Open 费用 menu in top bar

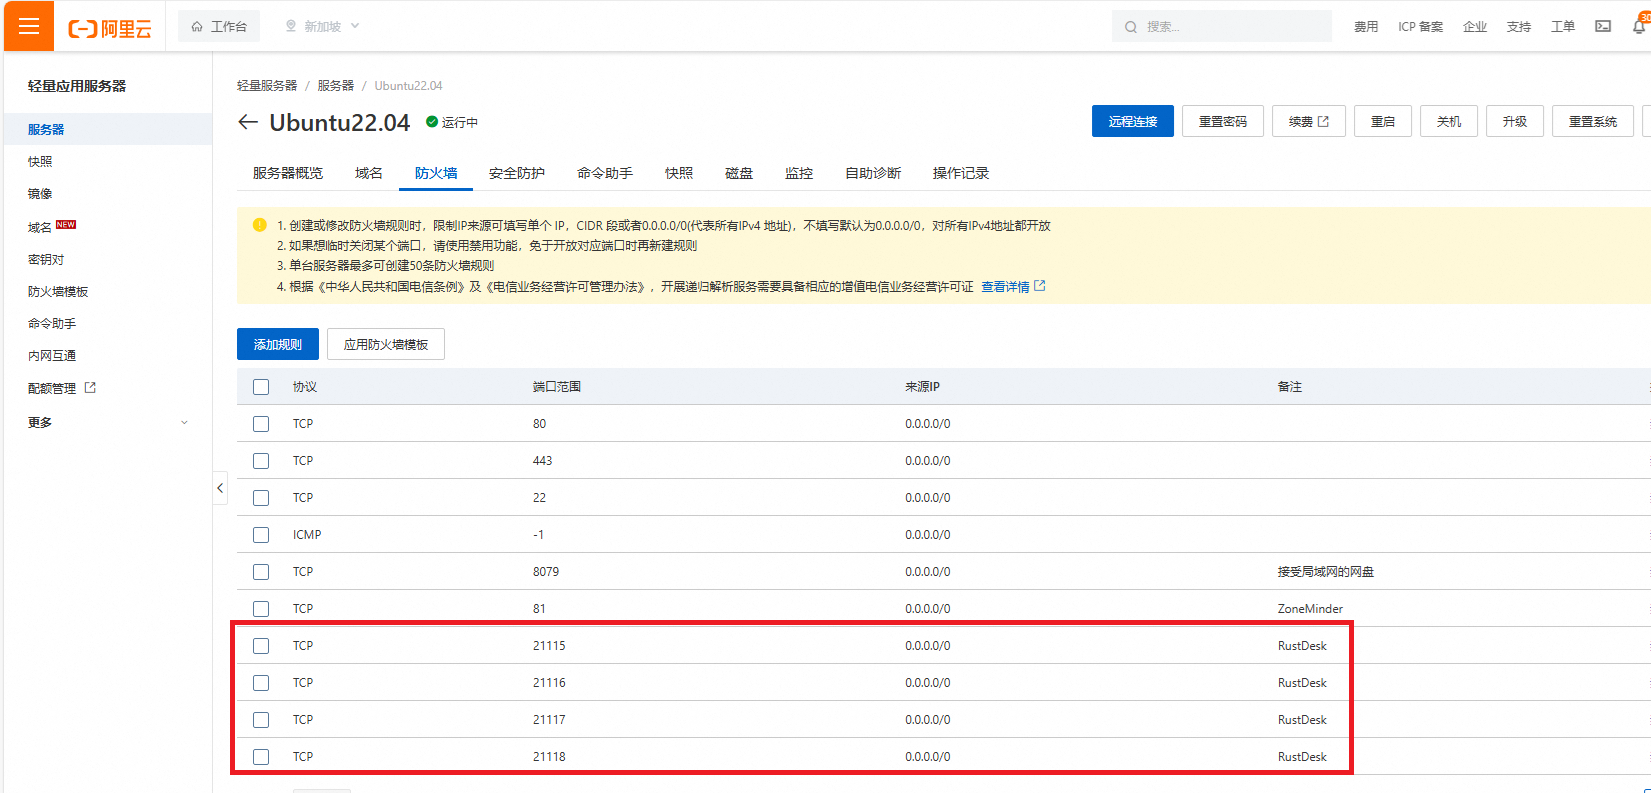point(1366,27)
